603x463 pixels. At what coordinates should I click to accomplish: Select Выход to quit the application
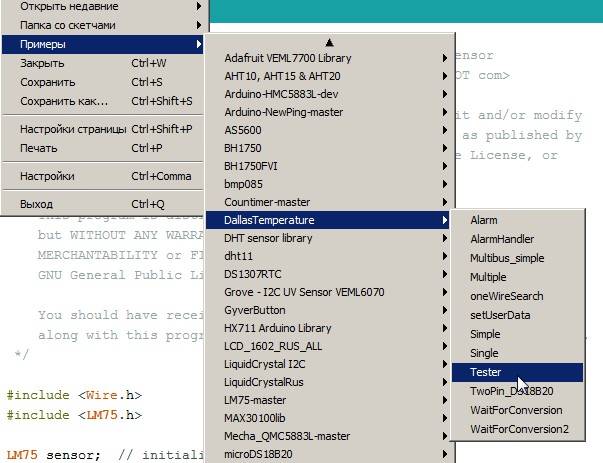pos(37,204)
